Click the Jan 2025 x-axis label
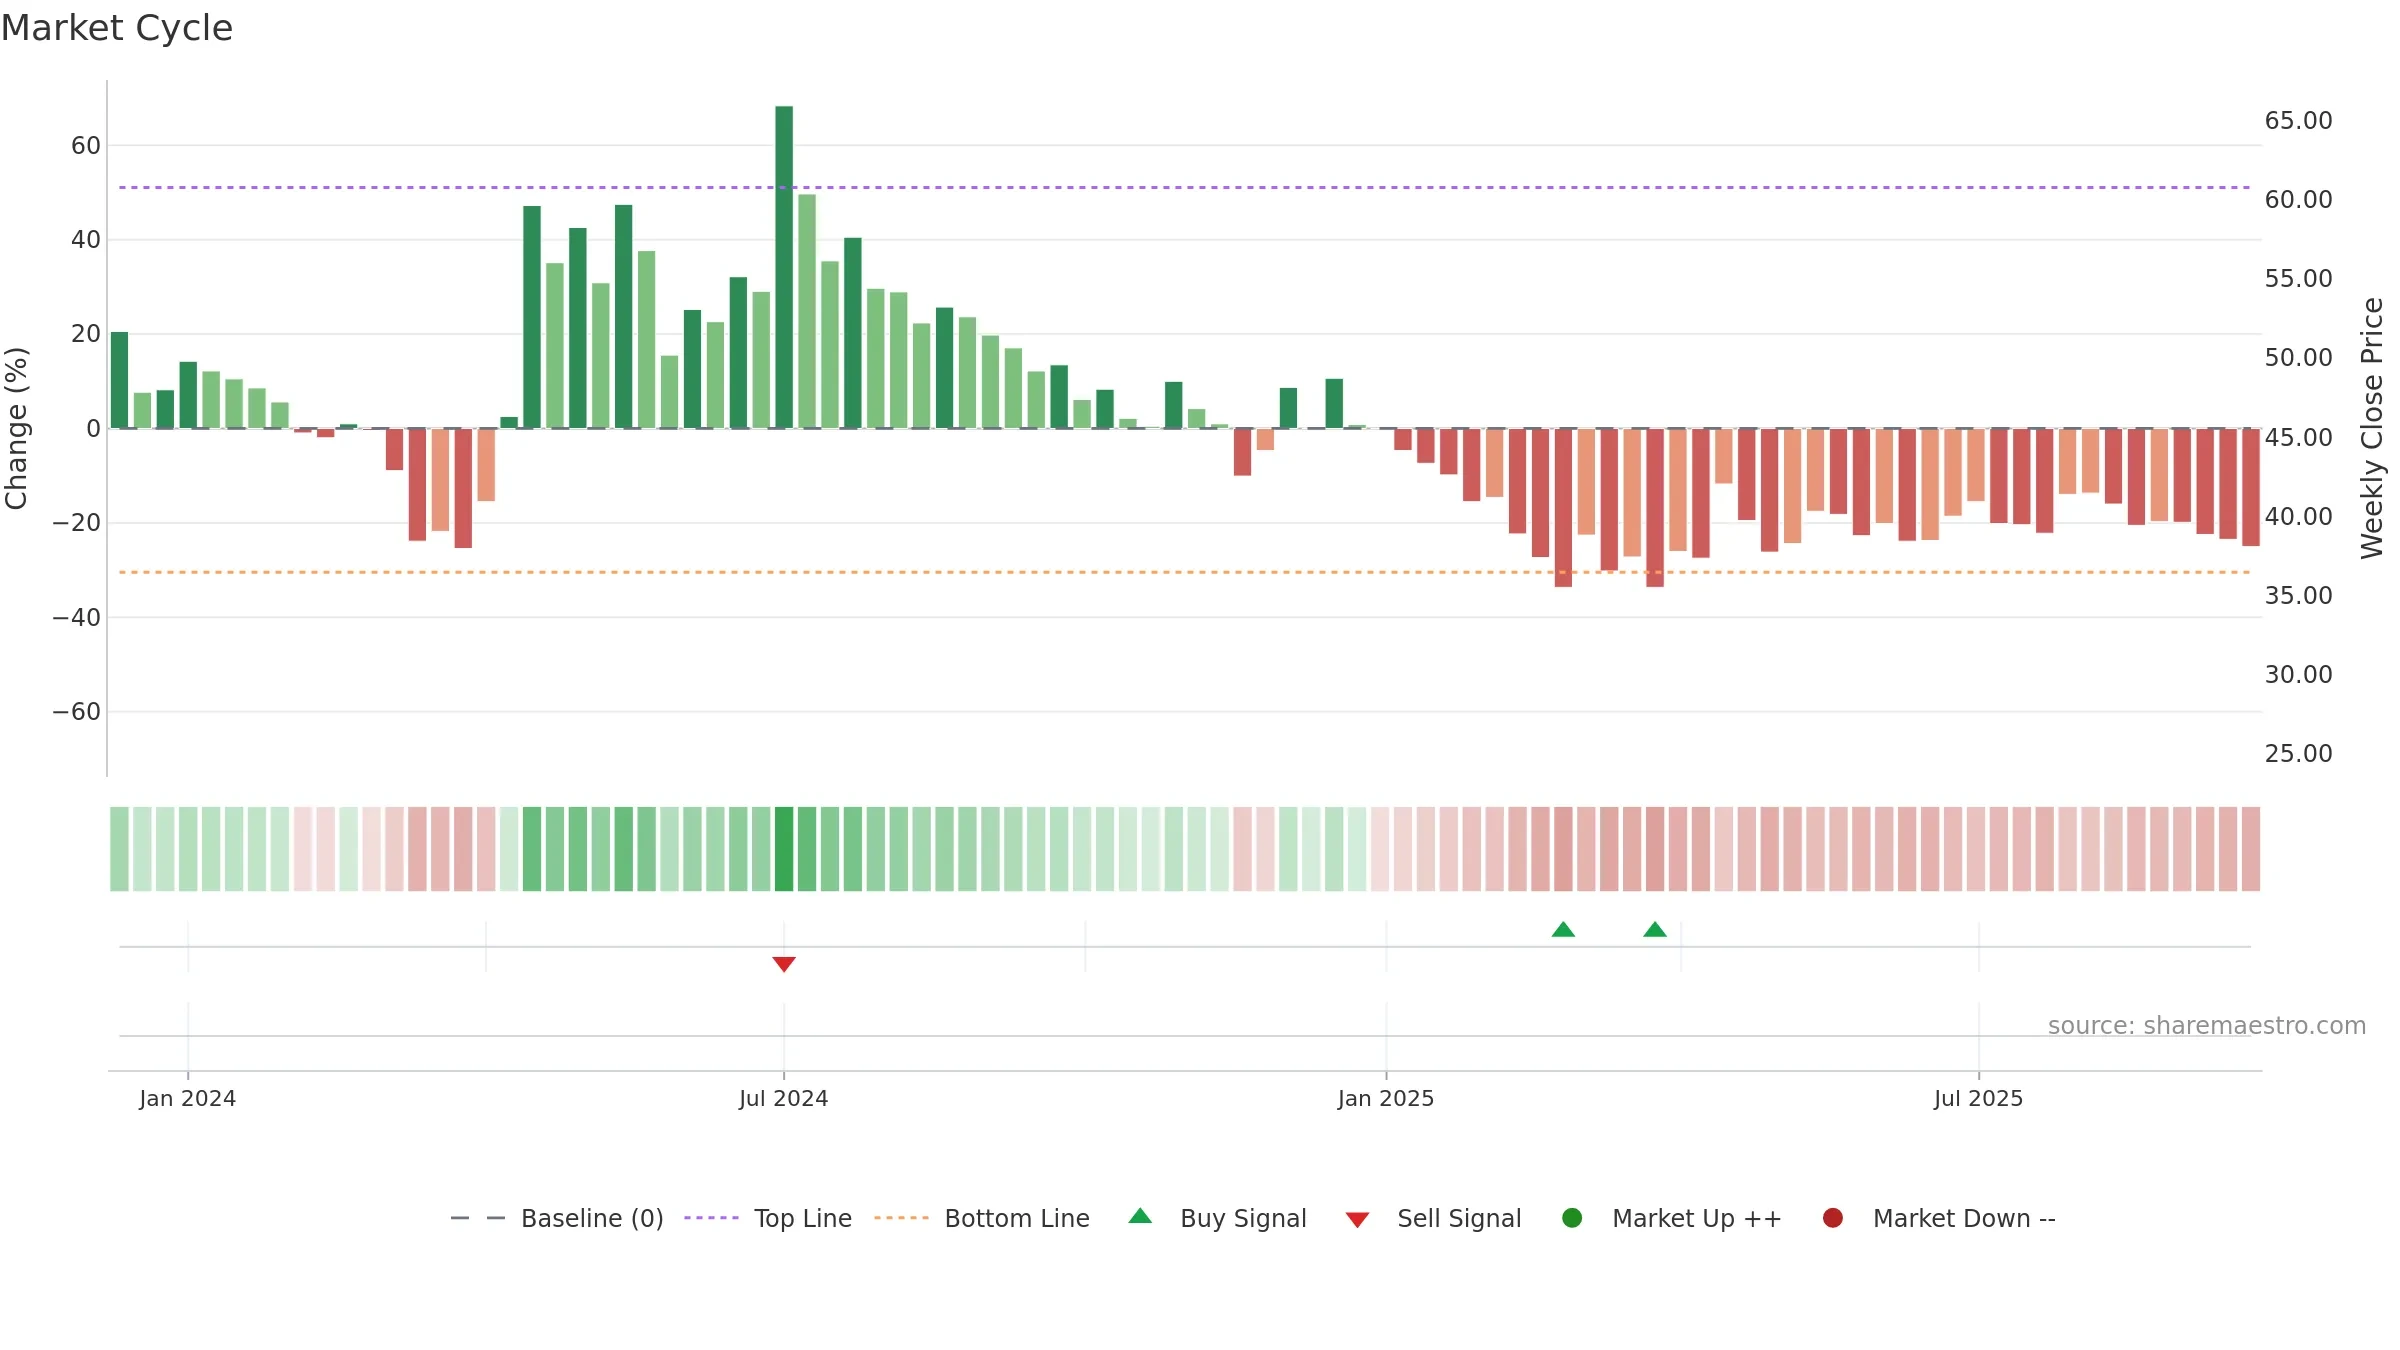Screen dimensions: 2400x1350 [1386, 1099]
